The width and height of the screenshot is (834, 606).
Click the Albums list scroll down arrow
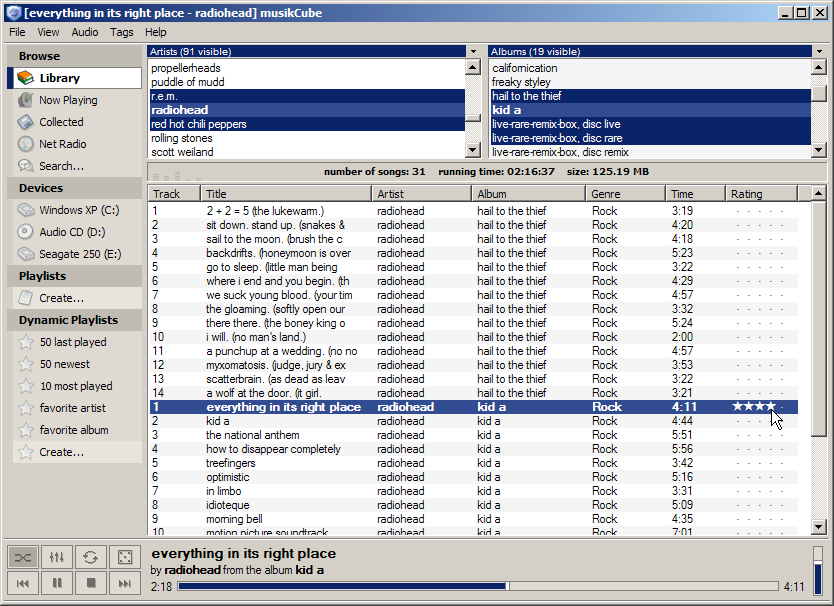(x=819, y=151)
